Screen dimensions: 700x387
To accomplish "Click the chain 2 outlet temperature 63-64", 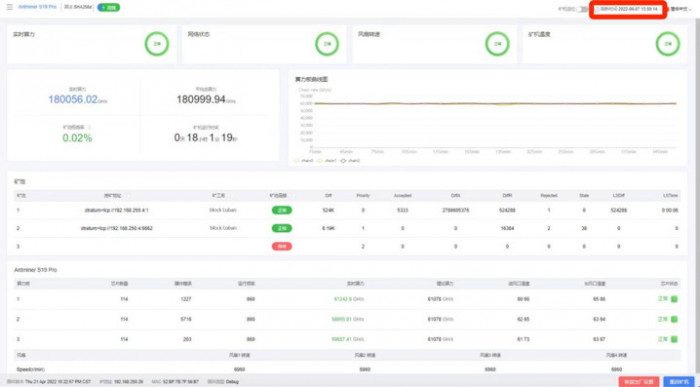I will tap(599, 319).
